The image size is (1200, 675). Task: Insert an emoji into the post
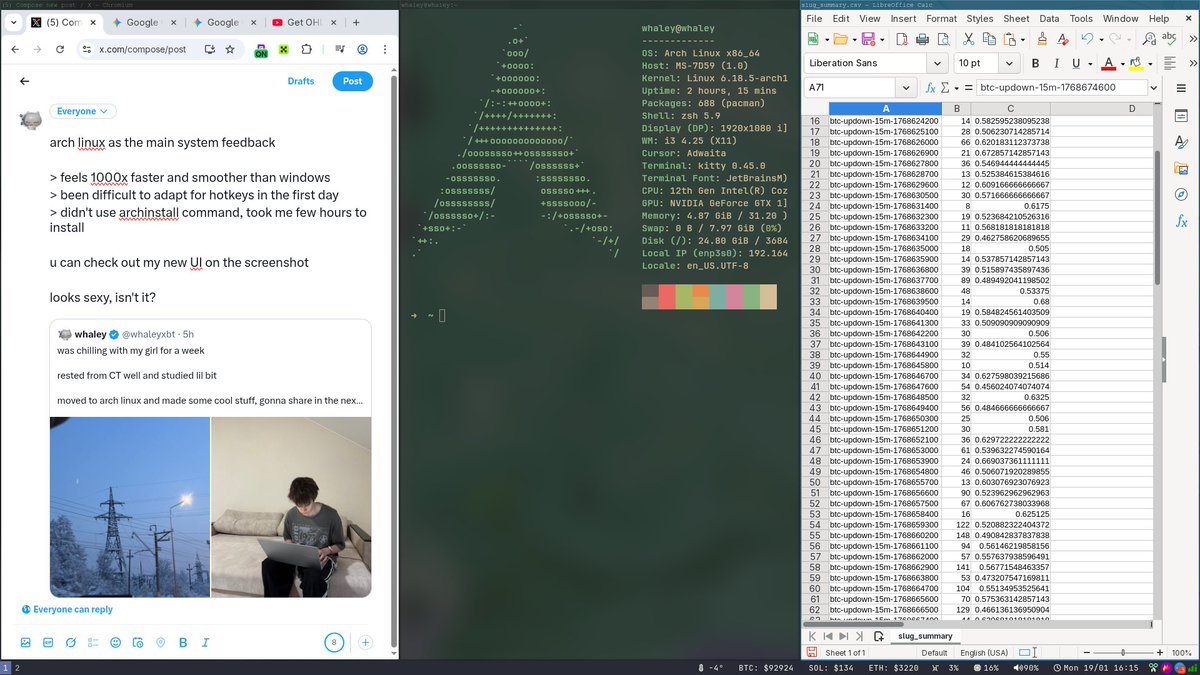pyautogui.click(x=115, y=643)
